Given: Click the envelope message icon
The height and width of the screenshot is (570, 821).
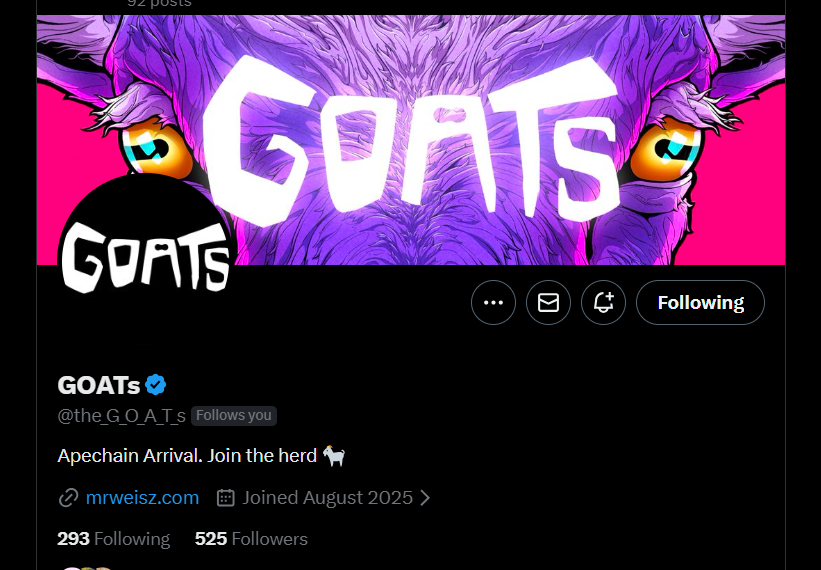Looking at the screenshot, I should [548, 302].
